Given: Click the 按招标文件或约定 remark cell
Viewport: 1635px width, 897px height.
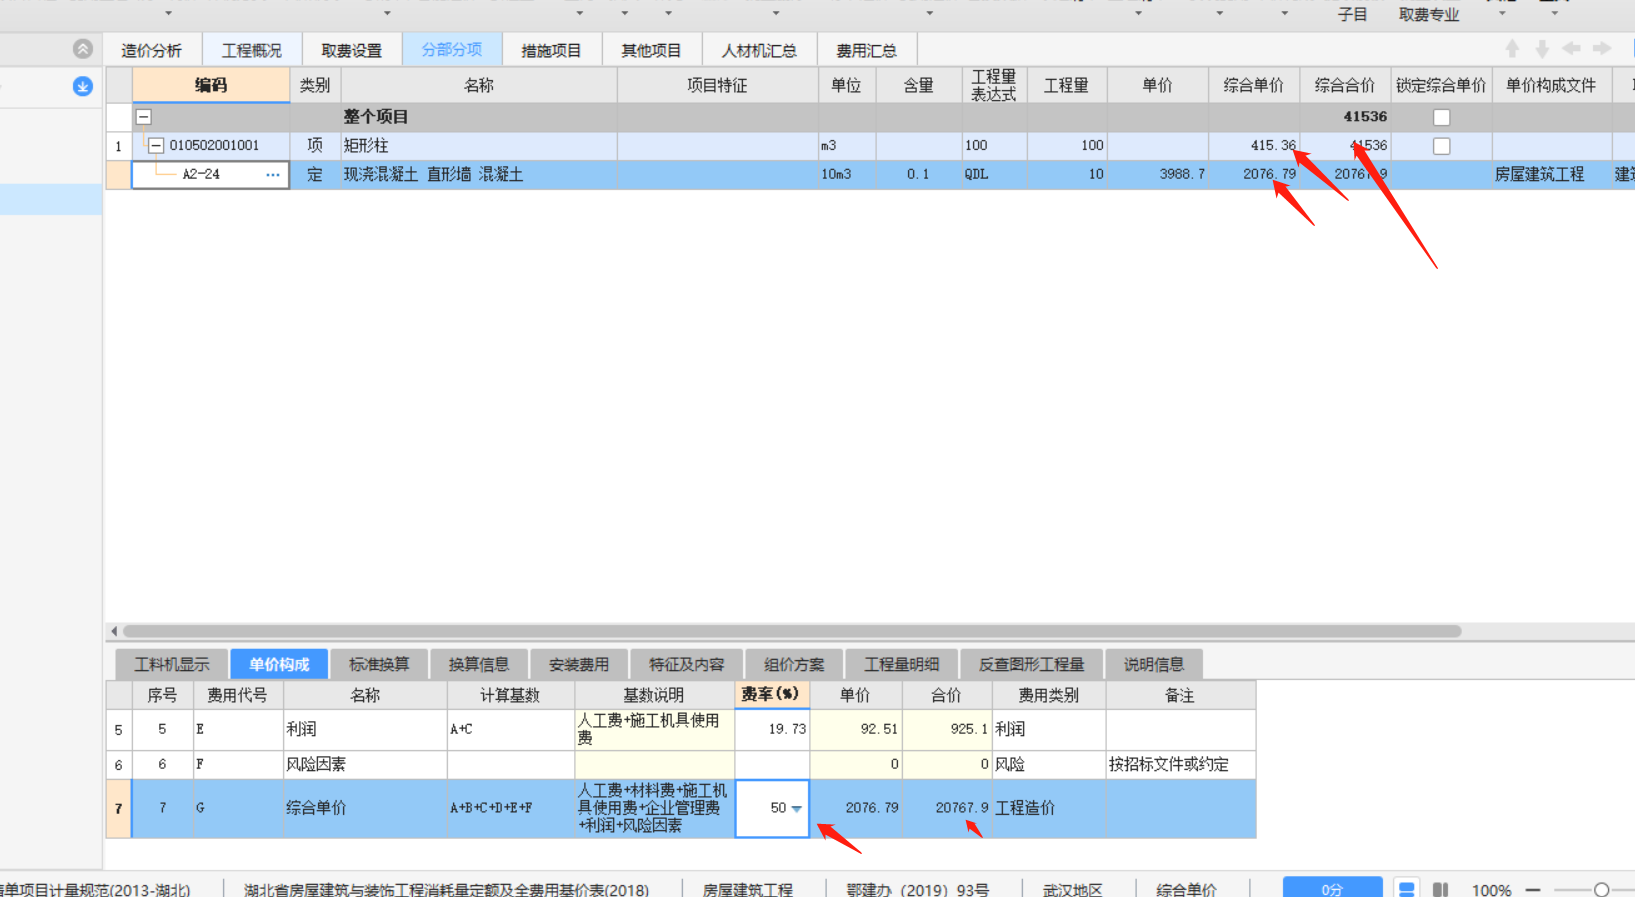Looking at the screenshot, I should pyautogui.click(x=1180, y=764).
